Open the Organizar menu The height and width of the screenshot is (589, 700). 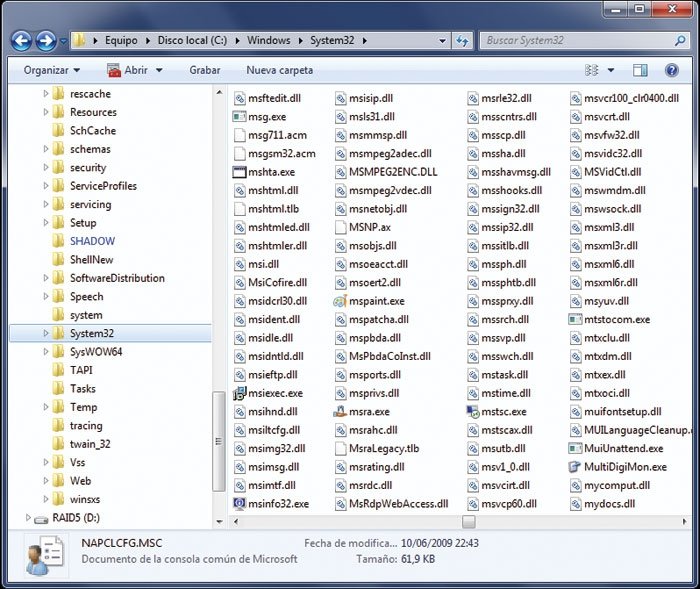tap(52, 70)
